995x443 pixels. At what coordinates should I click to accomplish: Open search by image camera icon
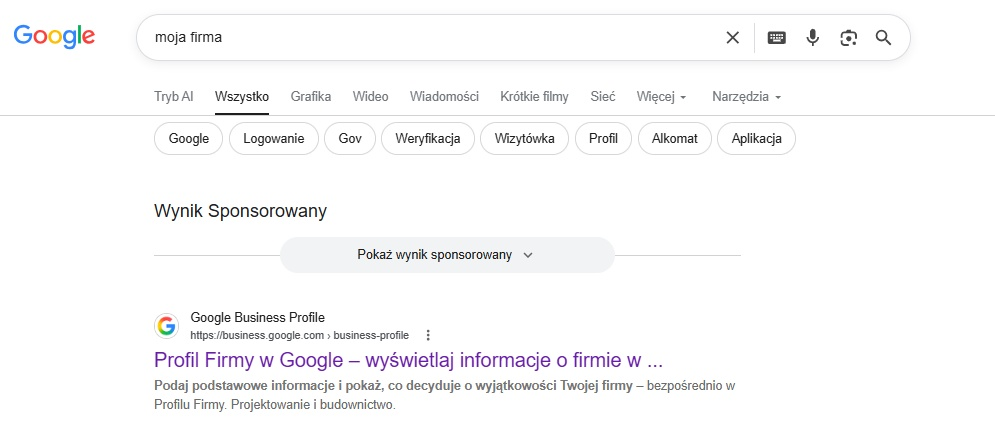(848, 37)
